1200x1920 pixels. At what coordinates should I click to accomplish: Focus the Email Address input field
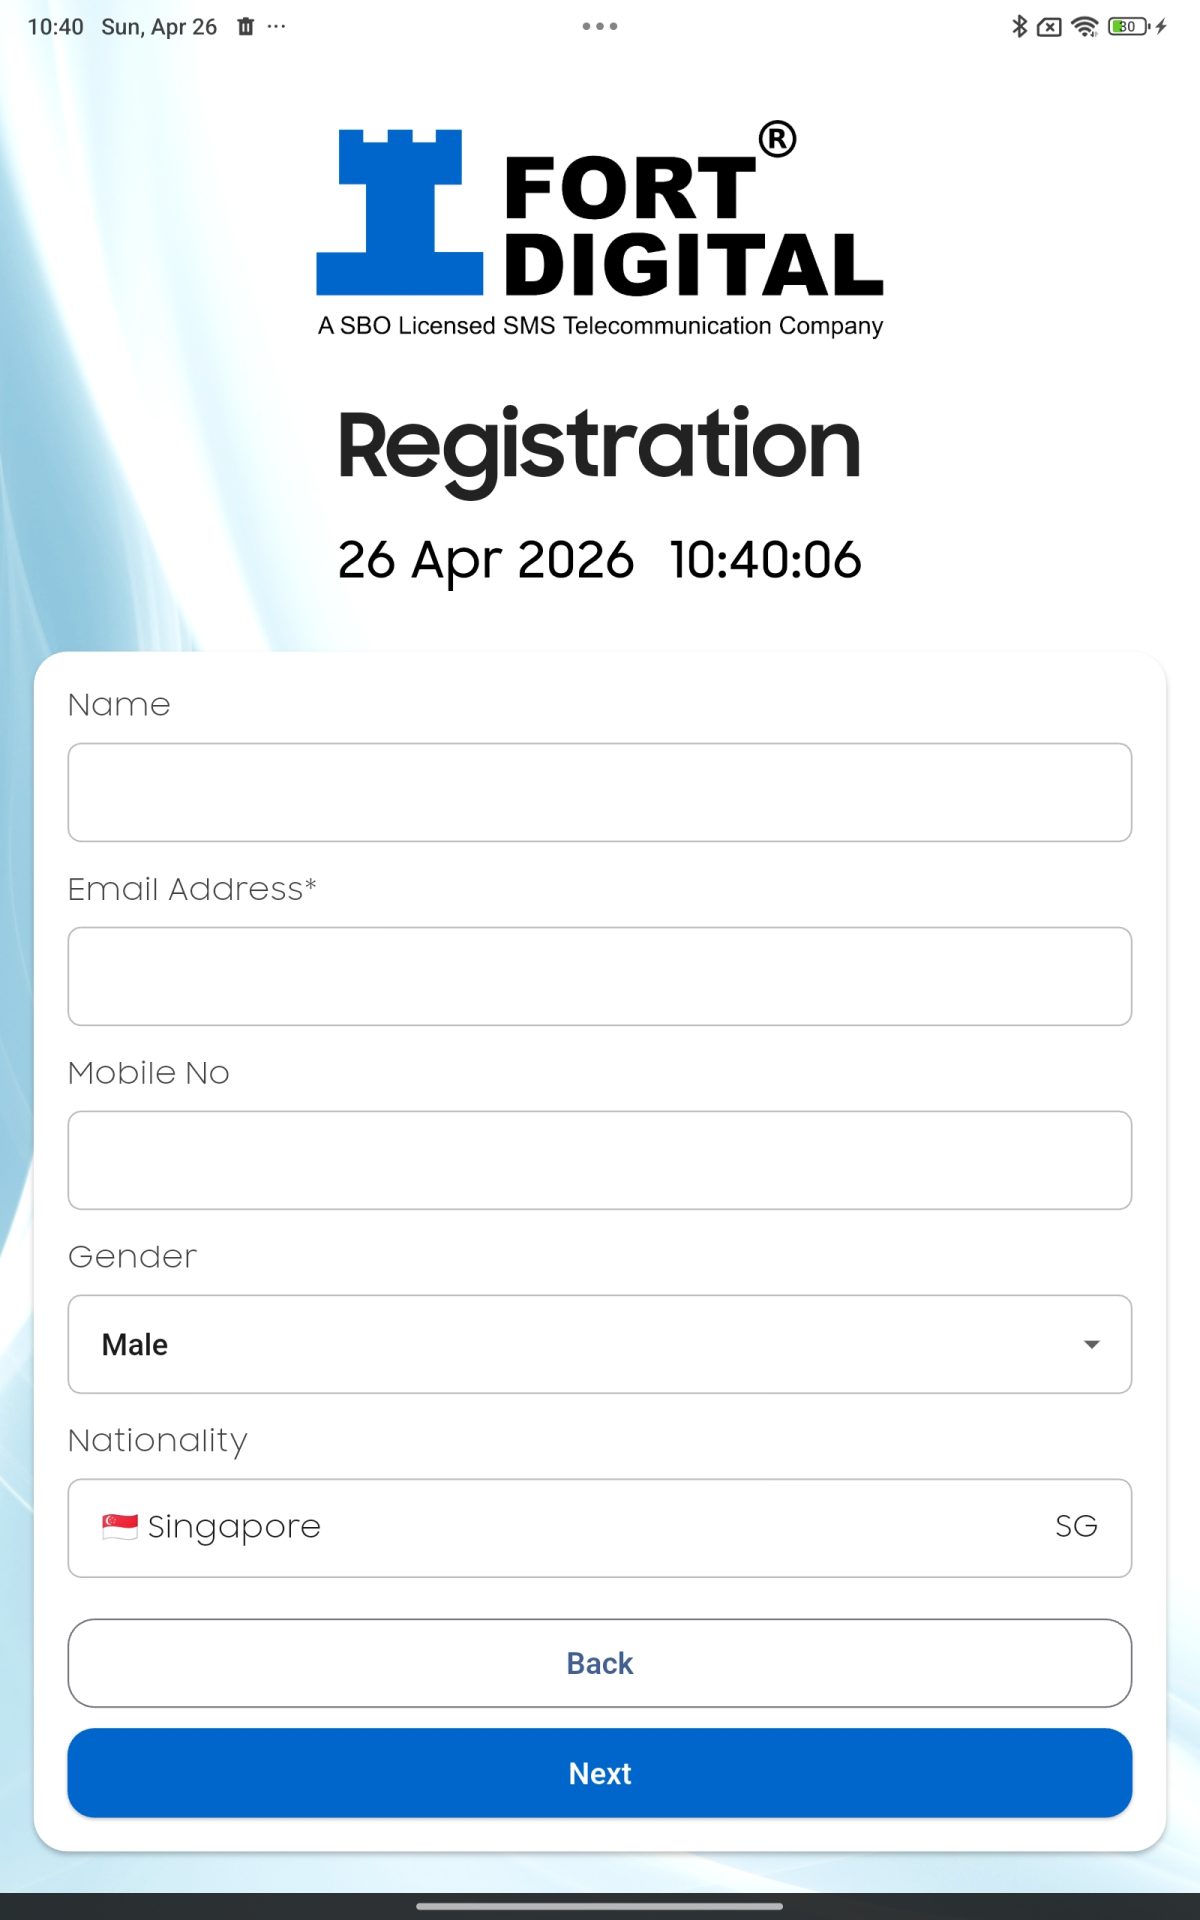(x=600, y=976)
